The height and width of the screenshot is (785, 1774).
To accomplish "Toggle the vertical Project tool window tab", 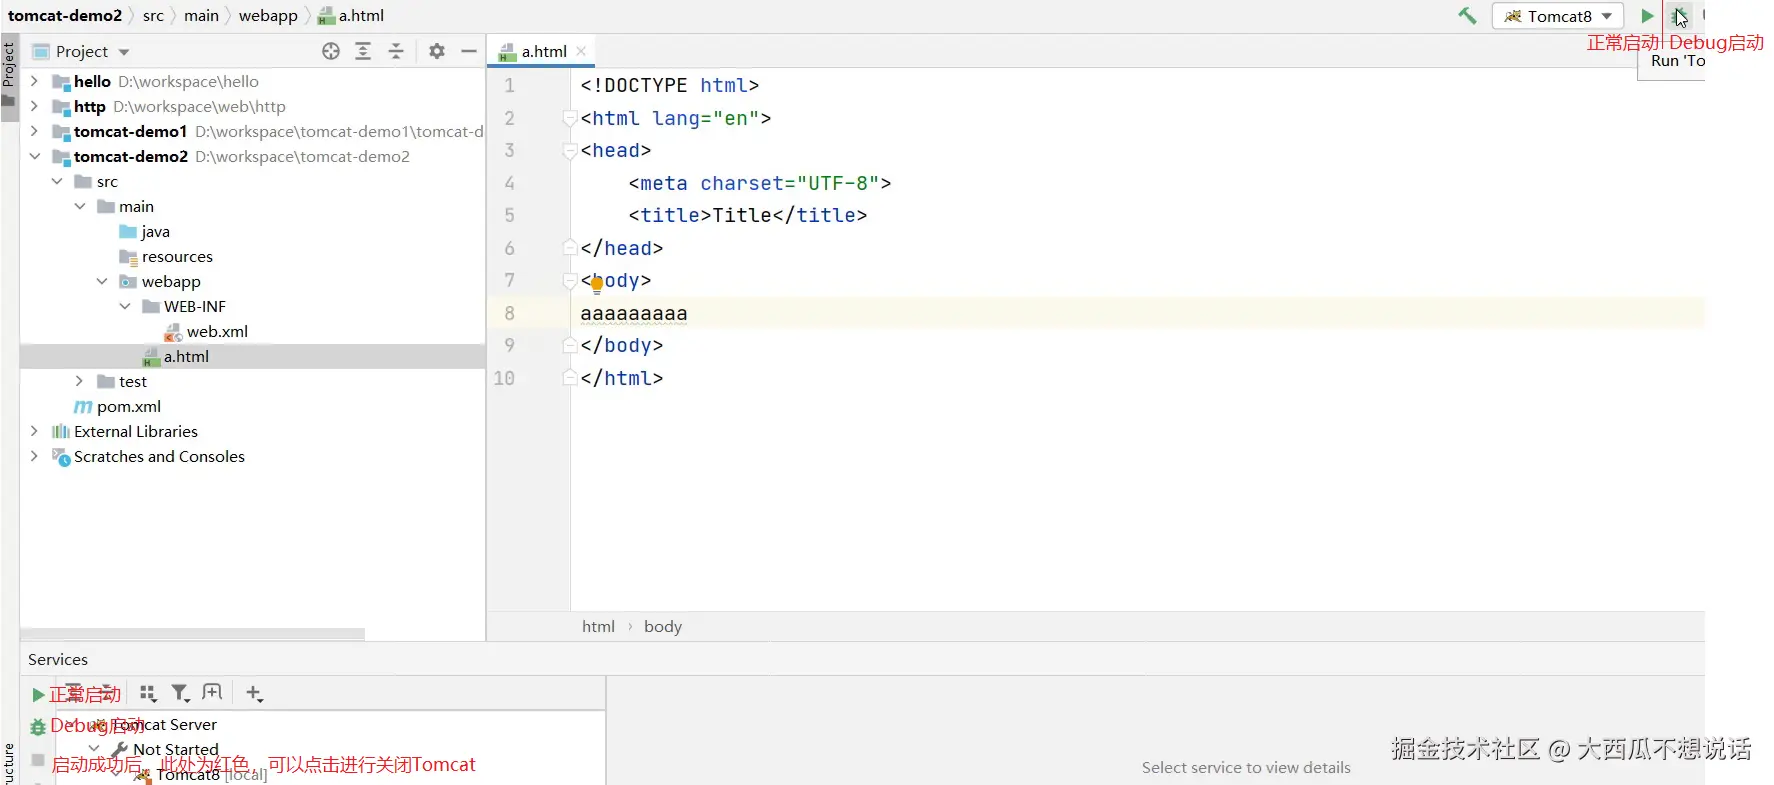I will click(9, 65).
